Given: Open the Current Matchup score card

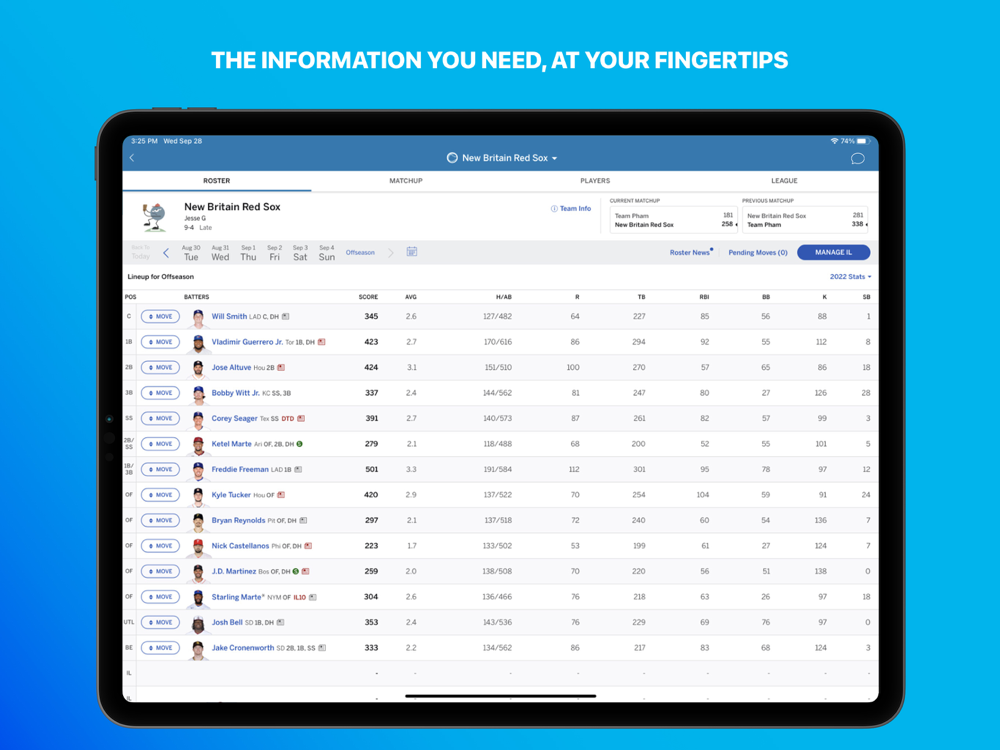Looking at the screenshot, I should (673, 220).
